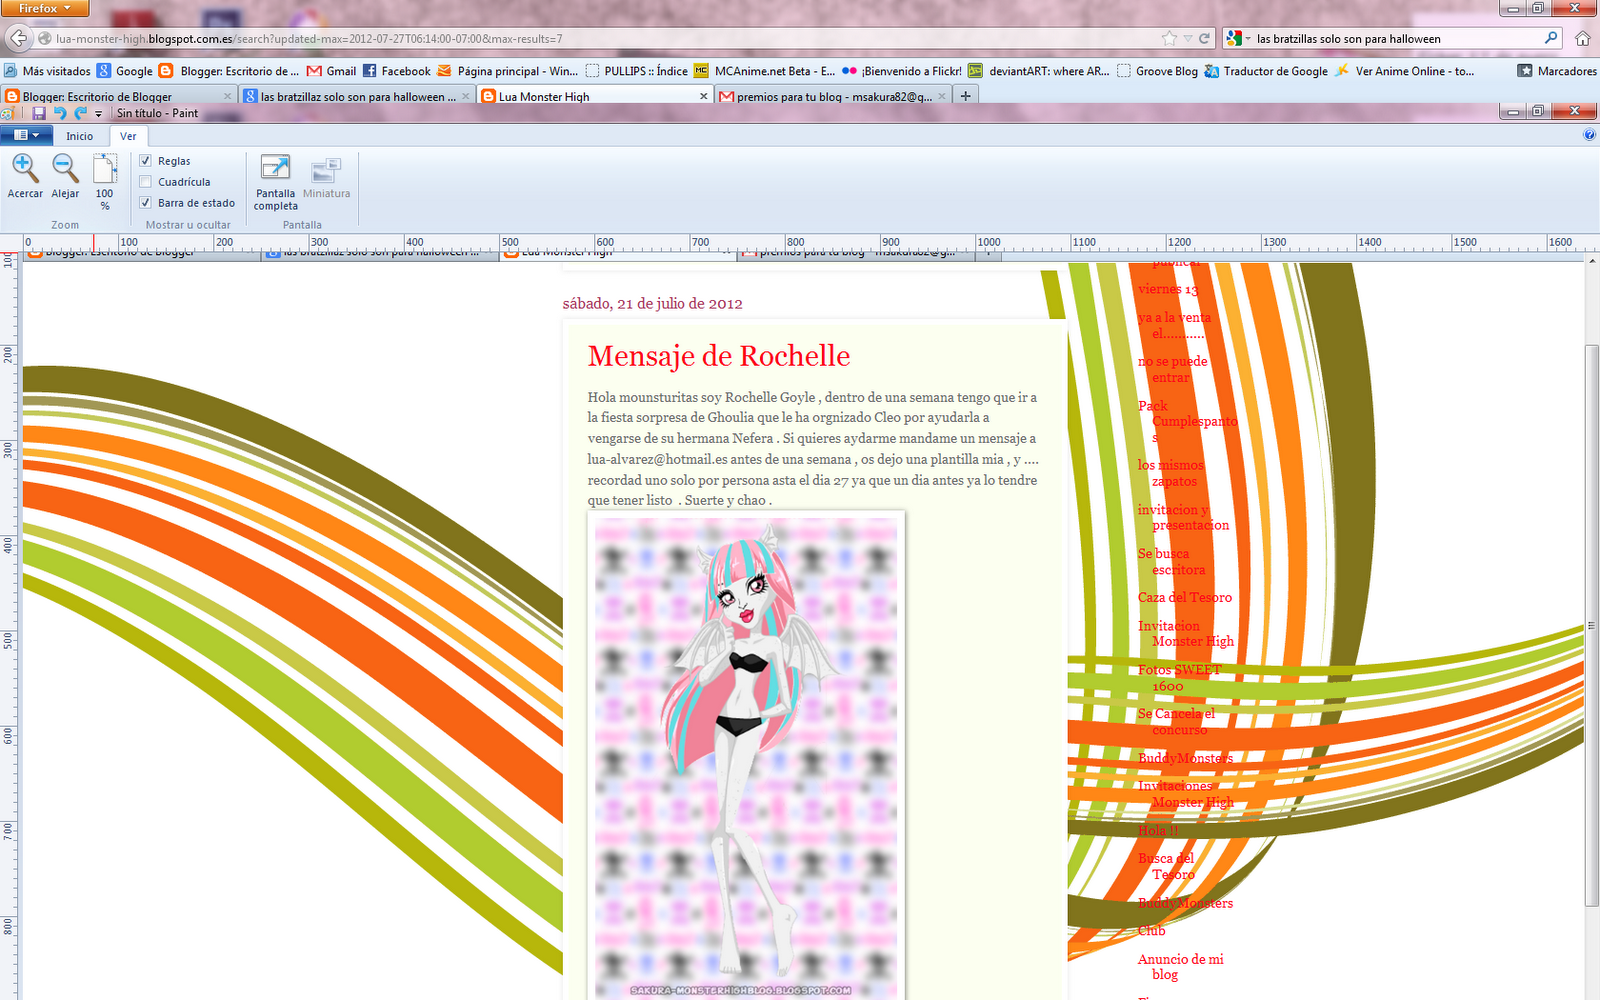
Task: Open Paint help question mark
Action: click(x=1589, y=135)
